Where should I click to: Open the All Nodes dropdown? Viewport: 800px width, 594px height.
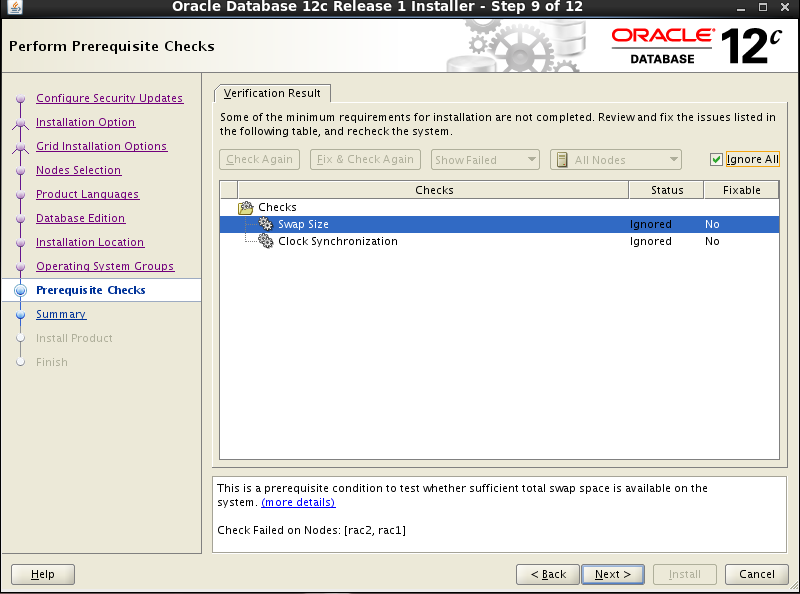point(616,160)
